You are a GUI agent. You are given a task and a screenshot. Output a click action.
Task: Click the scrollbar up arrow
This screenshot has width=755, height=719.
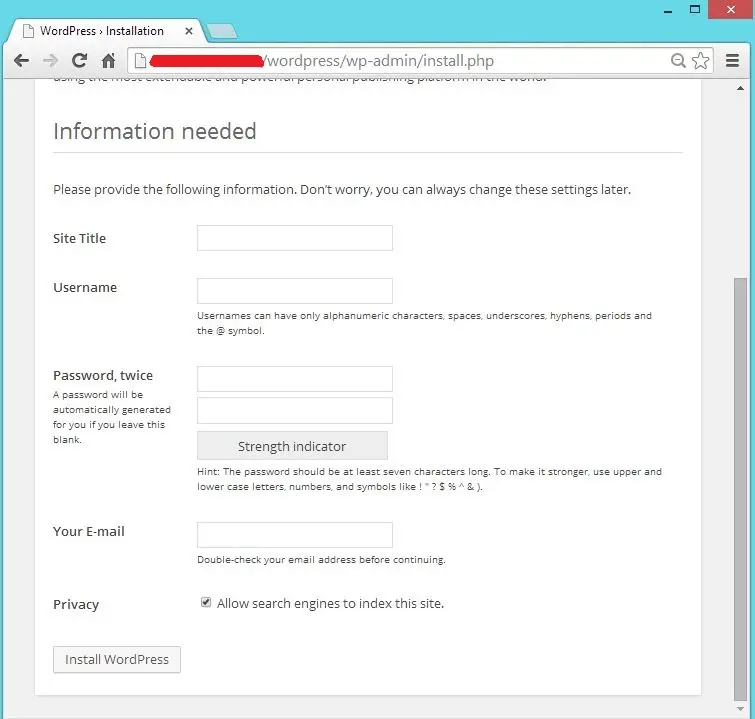(x=740, y=89)
